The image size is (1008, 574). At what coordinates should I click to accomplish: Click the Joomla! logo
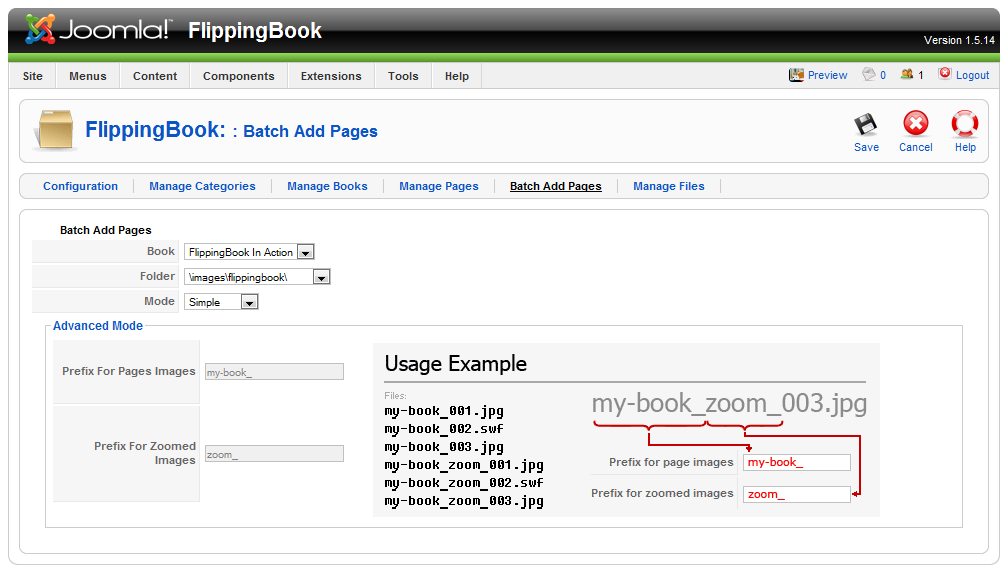[x=98, y=30]
